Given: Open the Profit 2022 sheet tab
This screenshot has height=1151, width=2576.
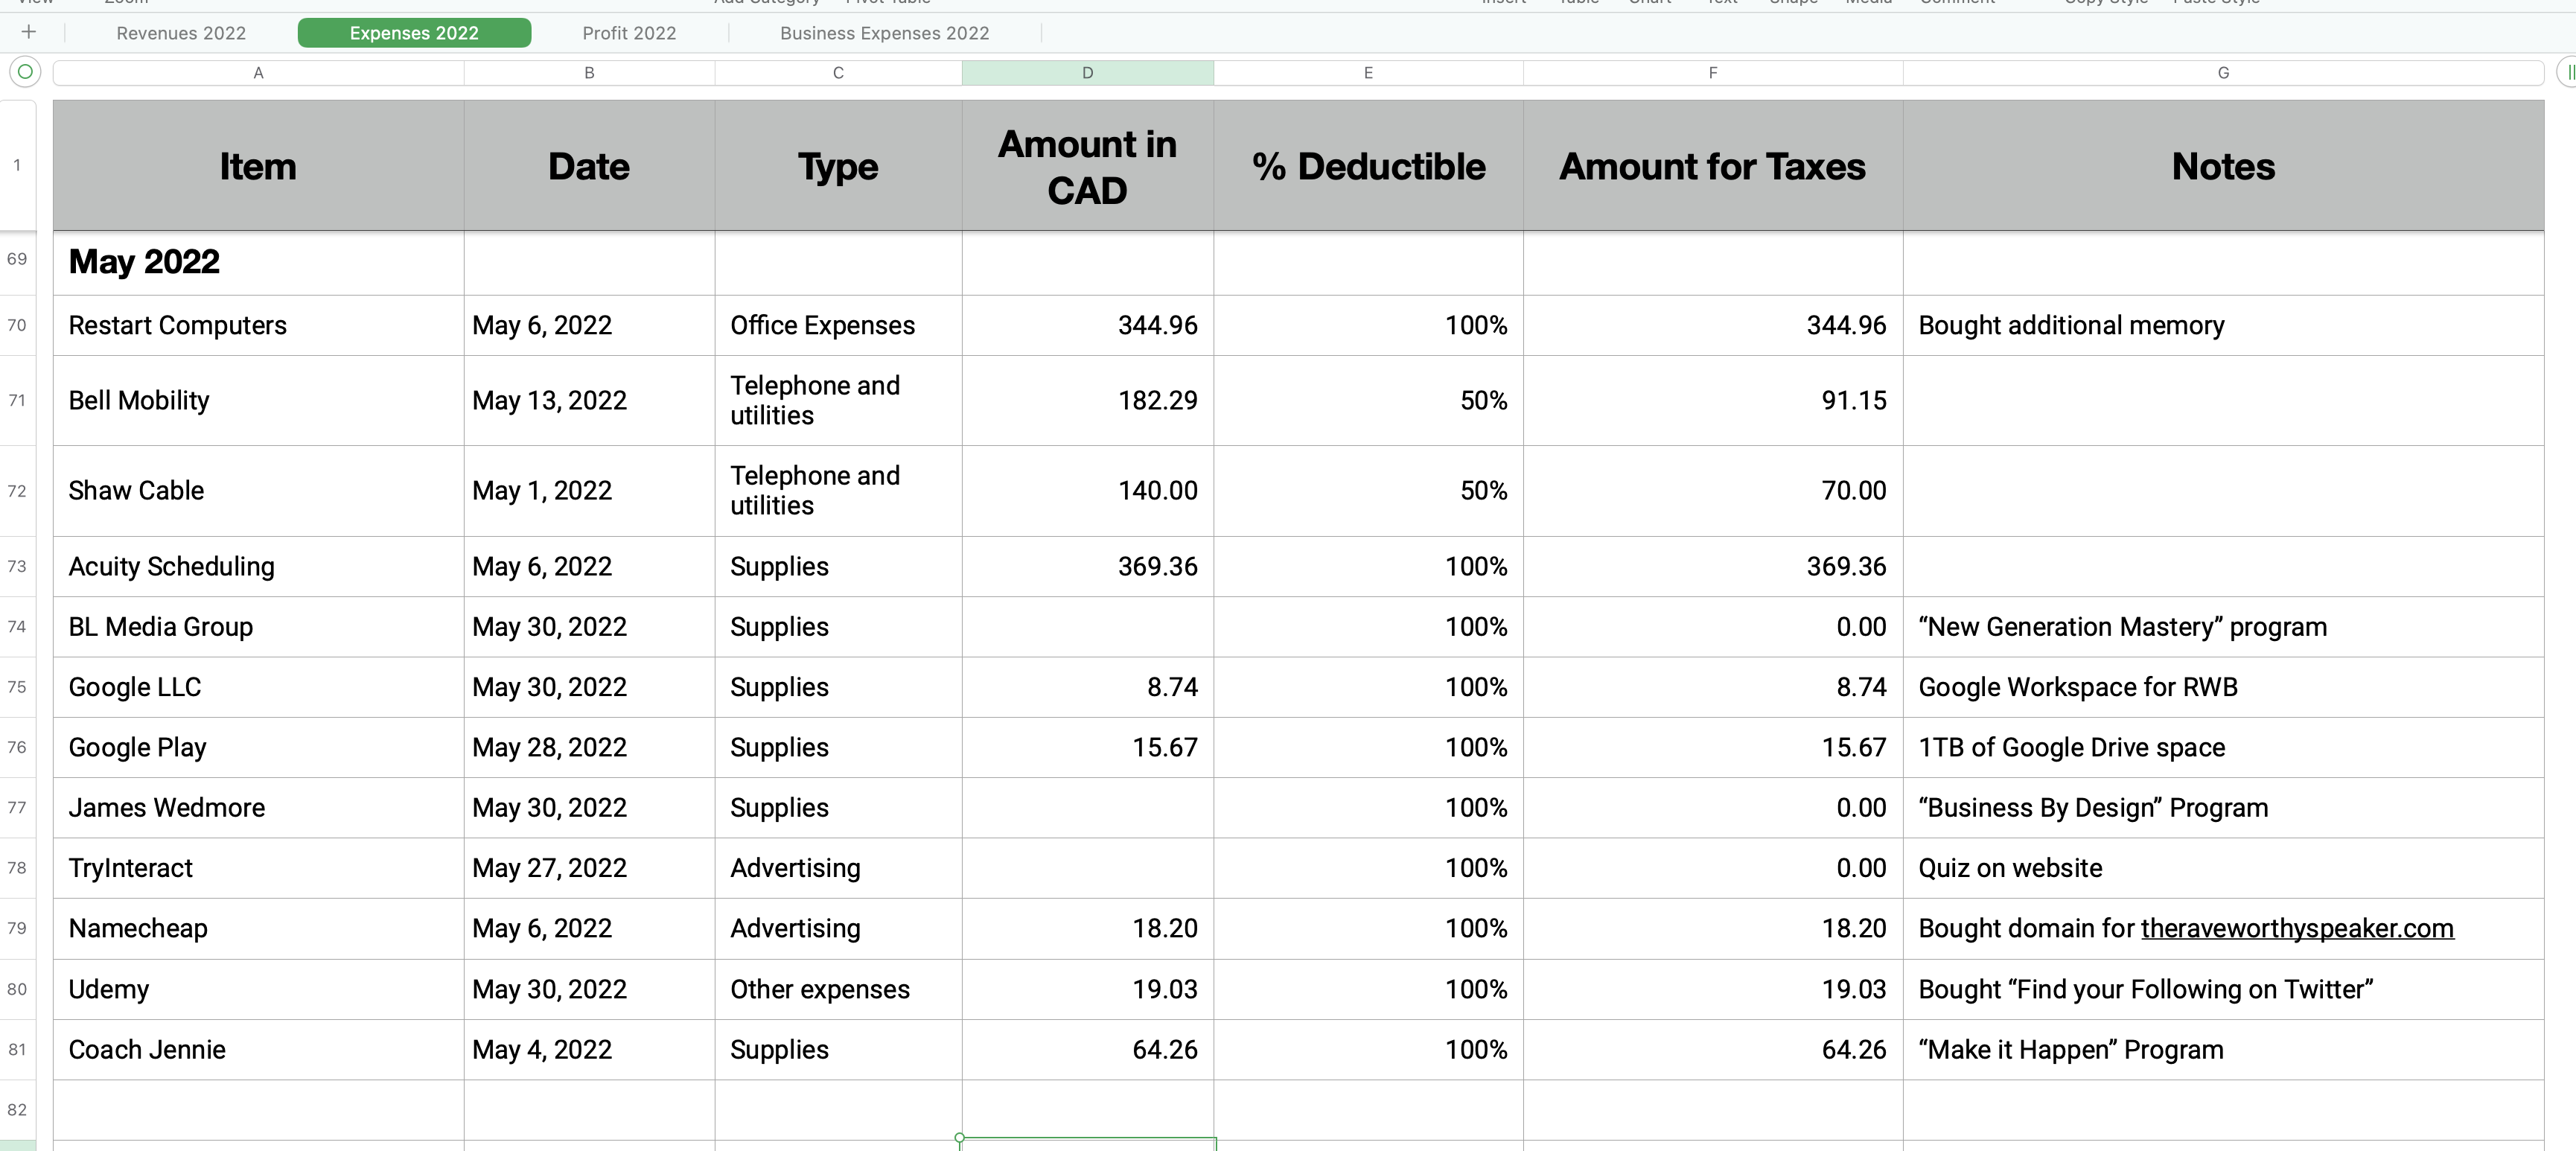Looking at the screenshot, I should pyautogui.click(x=629, y=33).
